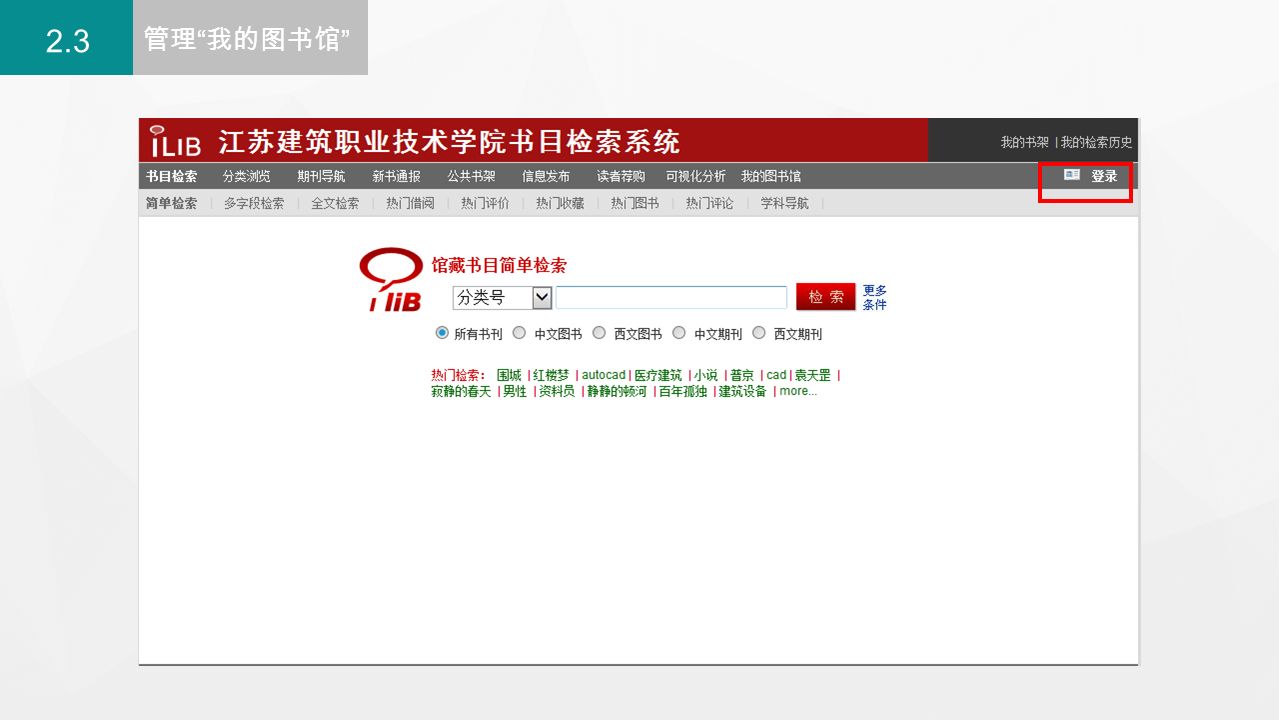Image resolution: width=1279 pixels, height=720 pixels.
Task: Click the hot search term 寂静的春天
Action: coord(461,392)
